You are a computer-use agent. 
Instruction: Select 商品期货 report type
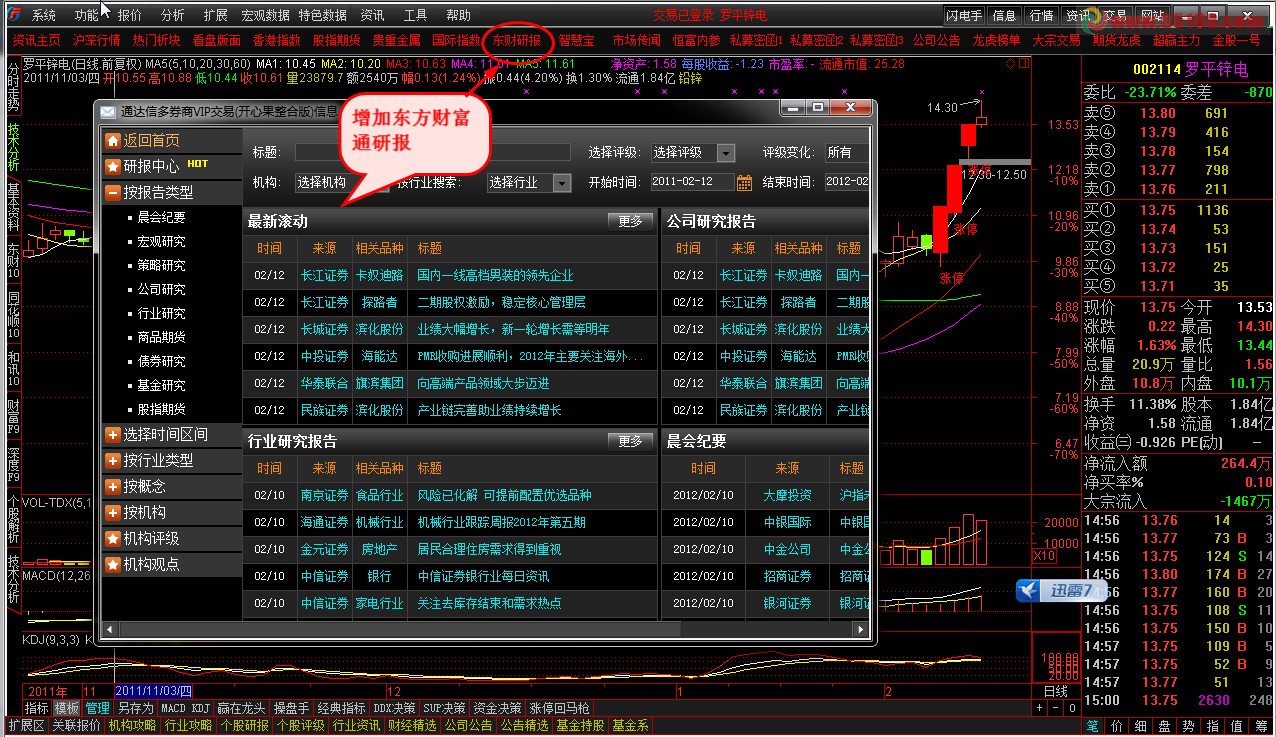tap(161, 337)
